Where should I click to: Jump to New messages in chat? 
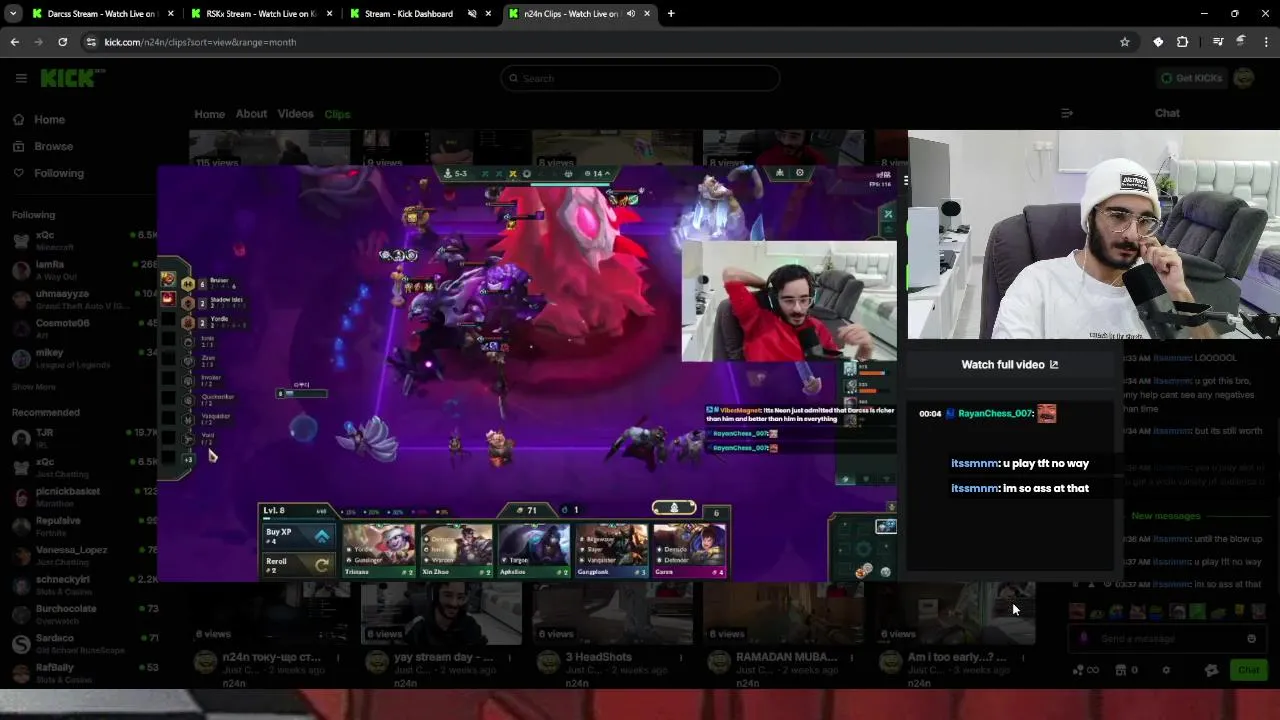click(x=1166, y=516)
